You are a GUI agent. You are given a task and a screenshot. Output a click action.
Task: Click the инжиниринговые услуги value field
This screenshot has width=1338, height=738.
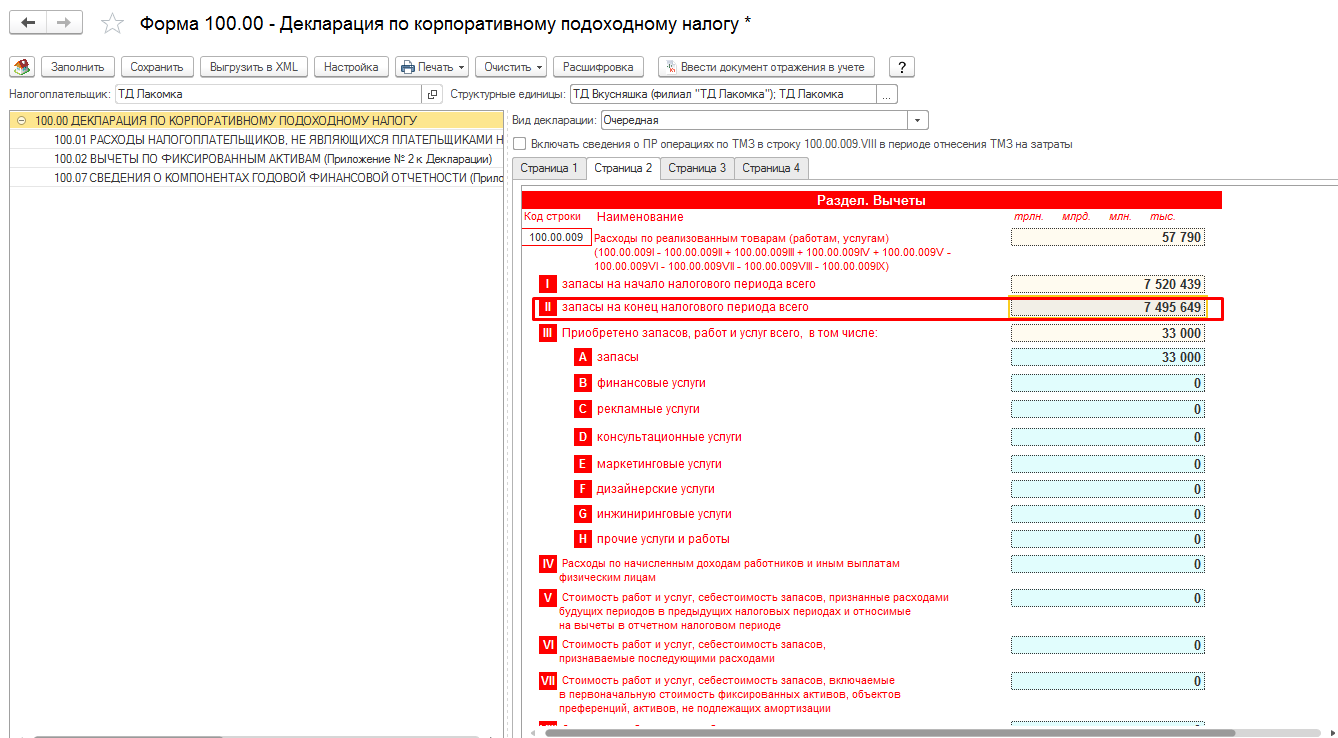pyautogui.click(x=1107, y=514)
